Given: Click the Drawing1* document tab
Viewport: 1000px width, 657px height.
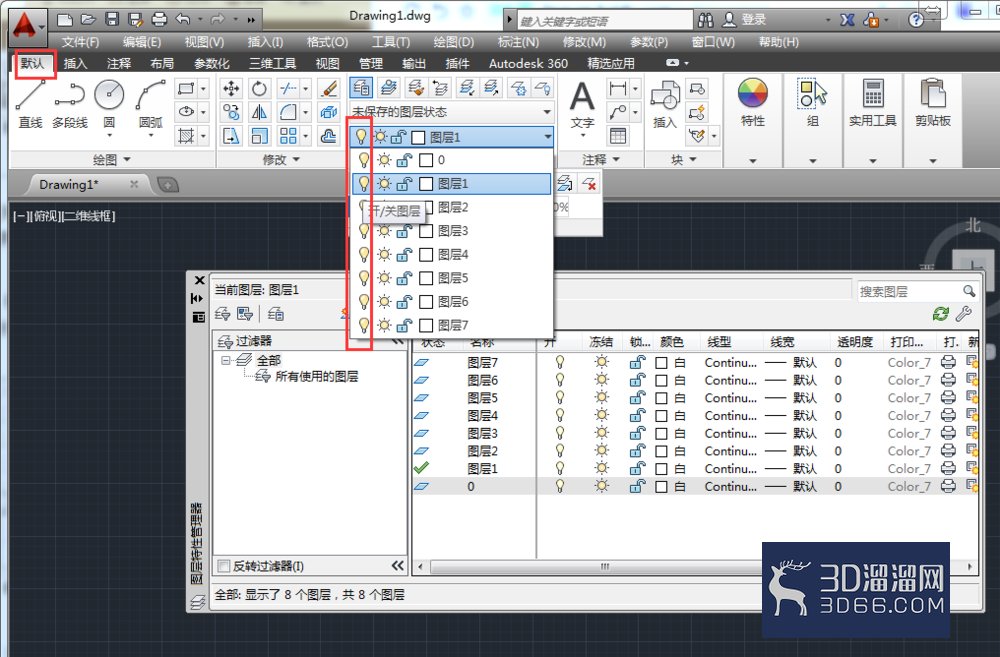Looking at the screenshot, I should (69, 184).
